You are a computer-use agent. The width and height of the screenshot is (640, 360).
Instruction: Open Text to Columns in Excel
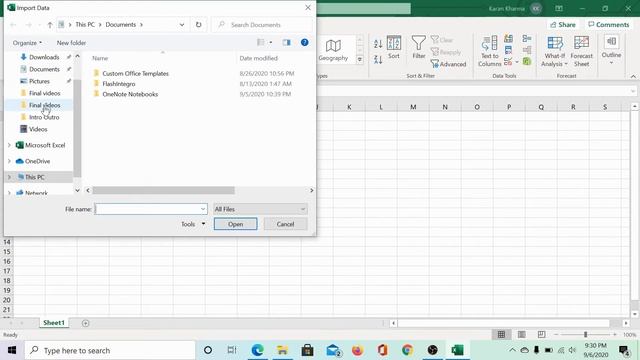pyautogui.click(x=489, y=51)
